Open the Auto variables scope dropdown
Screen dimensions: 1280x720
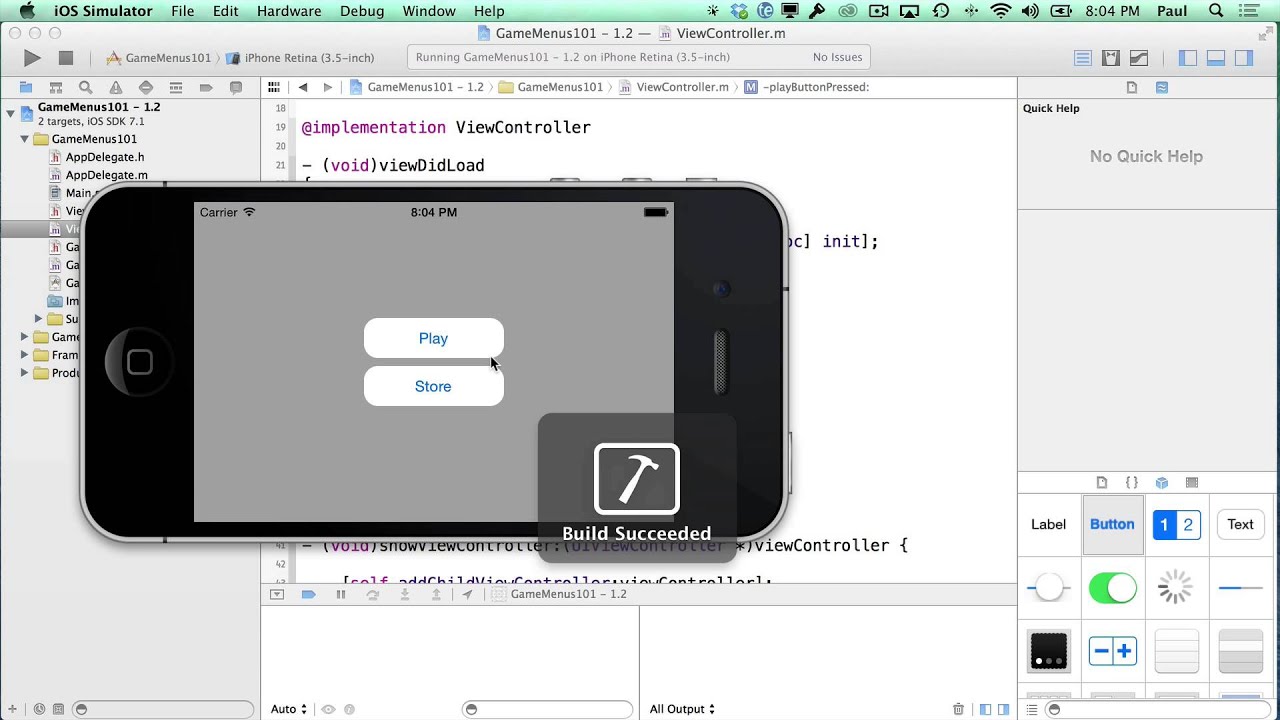tap(289, 709)
